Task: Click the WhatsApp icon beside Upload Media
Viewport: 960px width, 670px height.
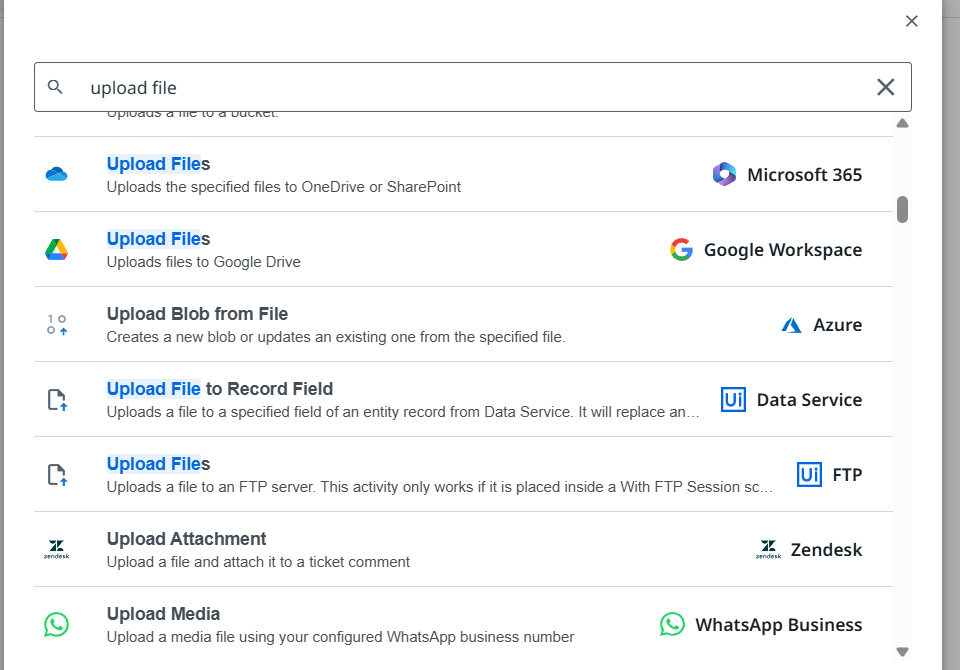Action: click(56, 624)
